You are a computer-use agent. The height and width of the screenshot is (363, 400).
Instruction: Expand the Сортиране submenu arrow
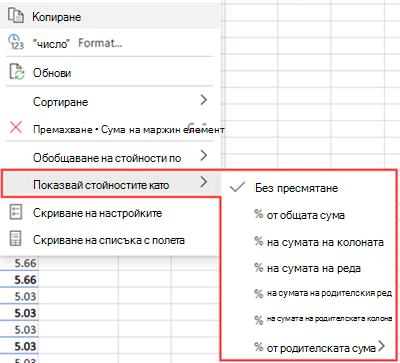pos(204,100)
